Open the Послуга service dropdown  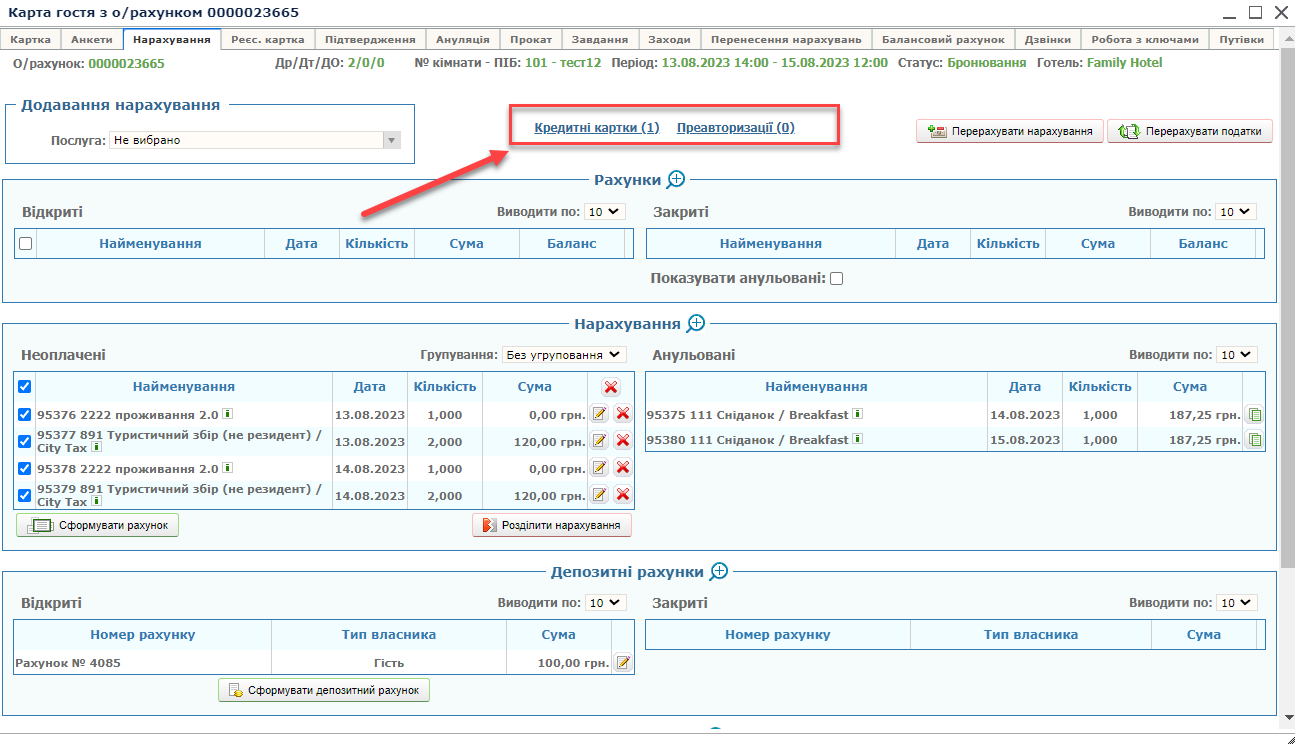(254, 141)
